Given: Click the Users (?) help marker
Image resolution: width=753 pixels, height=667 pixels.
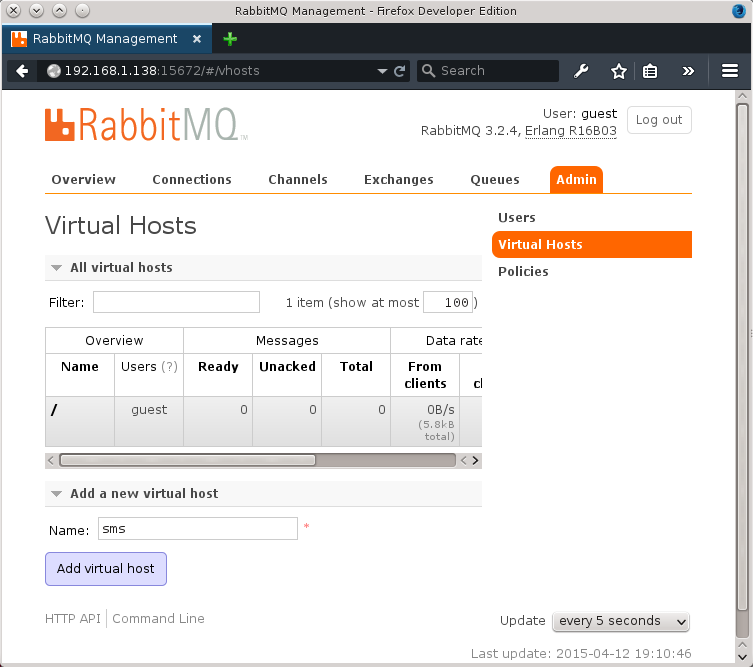Looking at the screenshot, I should (169, 366).
